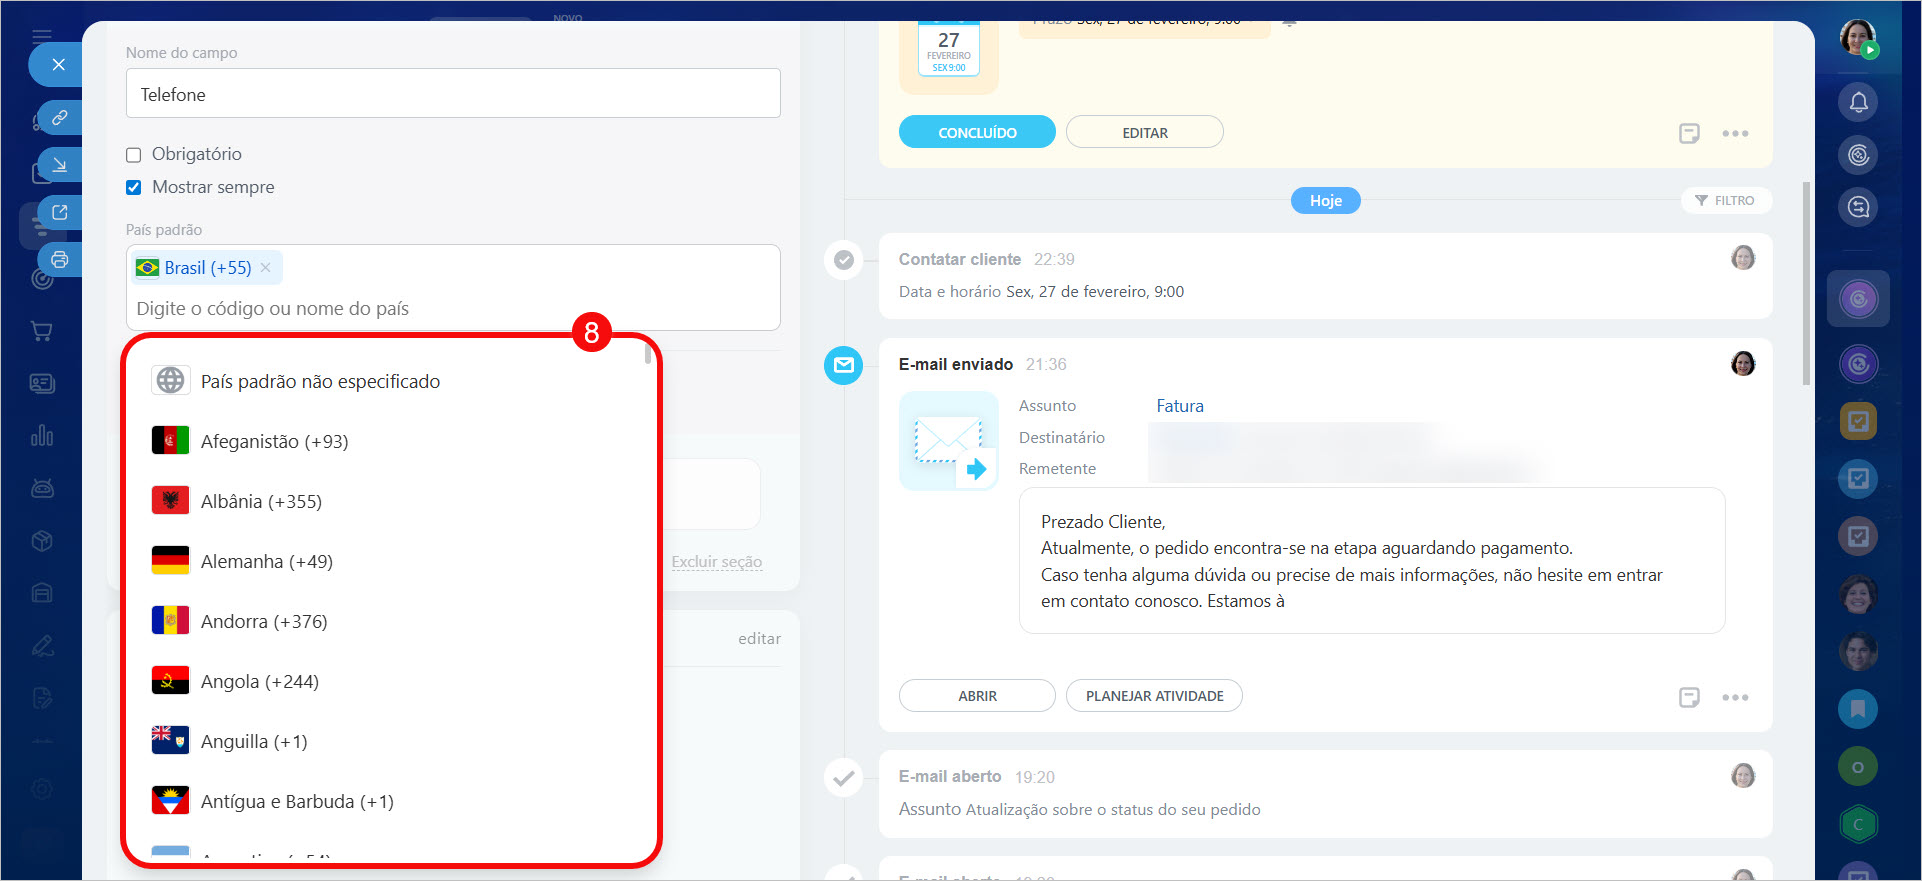Click the print icon on slider tab

60,260
